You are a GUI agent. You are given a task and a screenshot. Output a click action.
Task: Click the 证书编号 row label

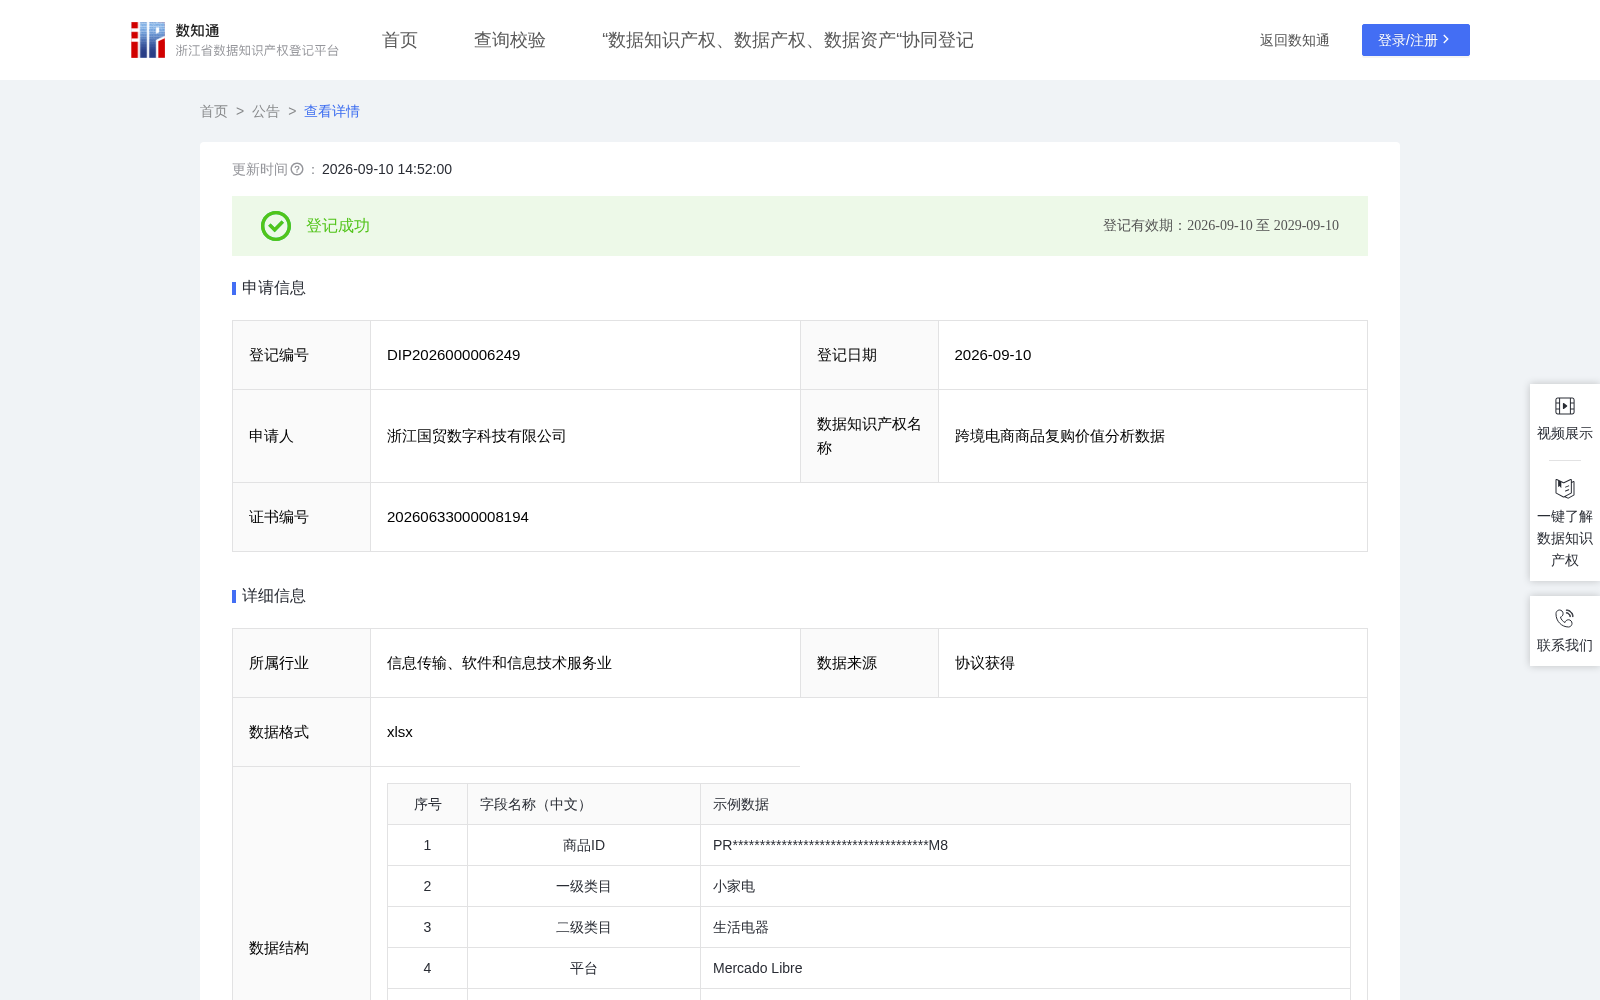(279, 517)
